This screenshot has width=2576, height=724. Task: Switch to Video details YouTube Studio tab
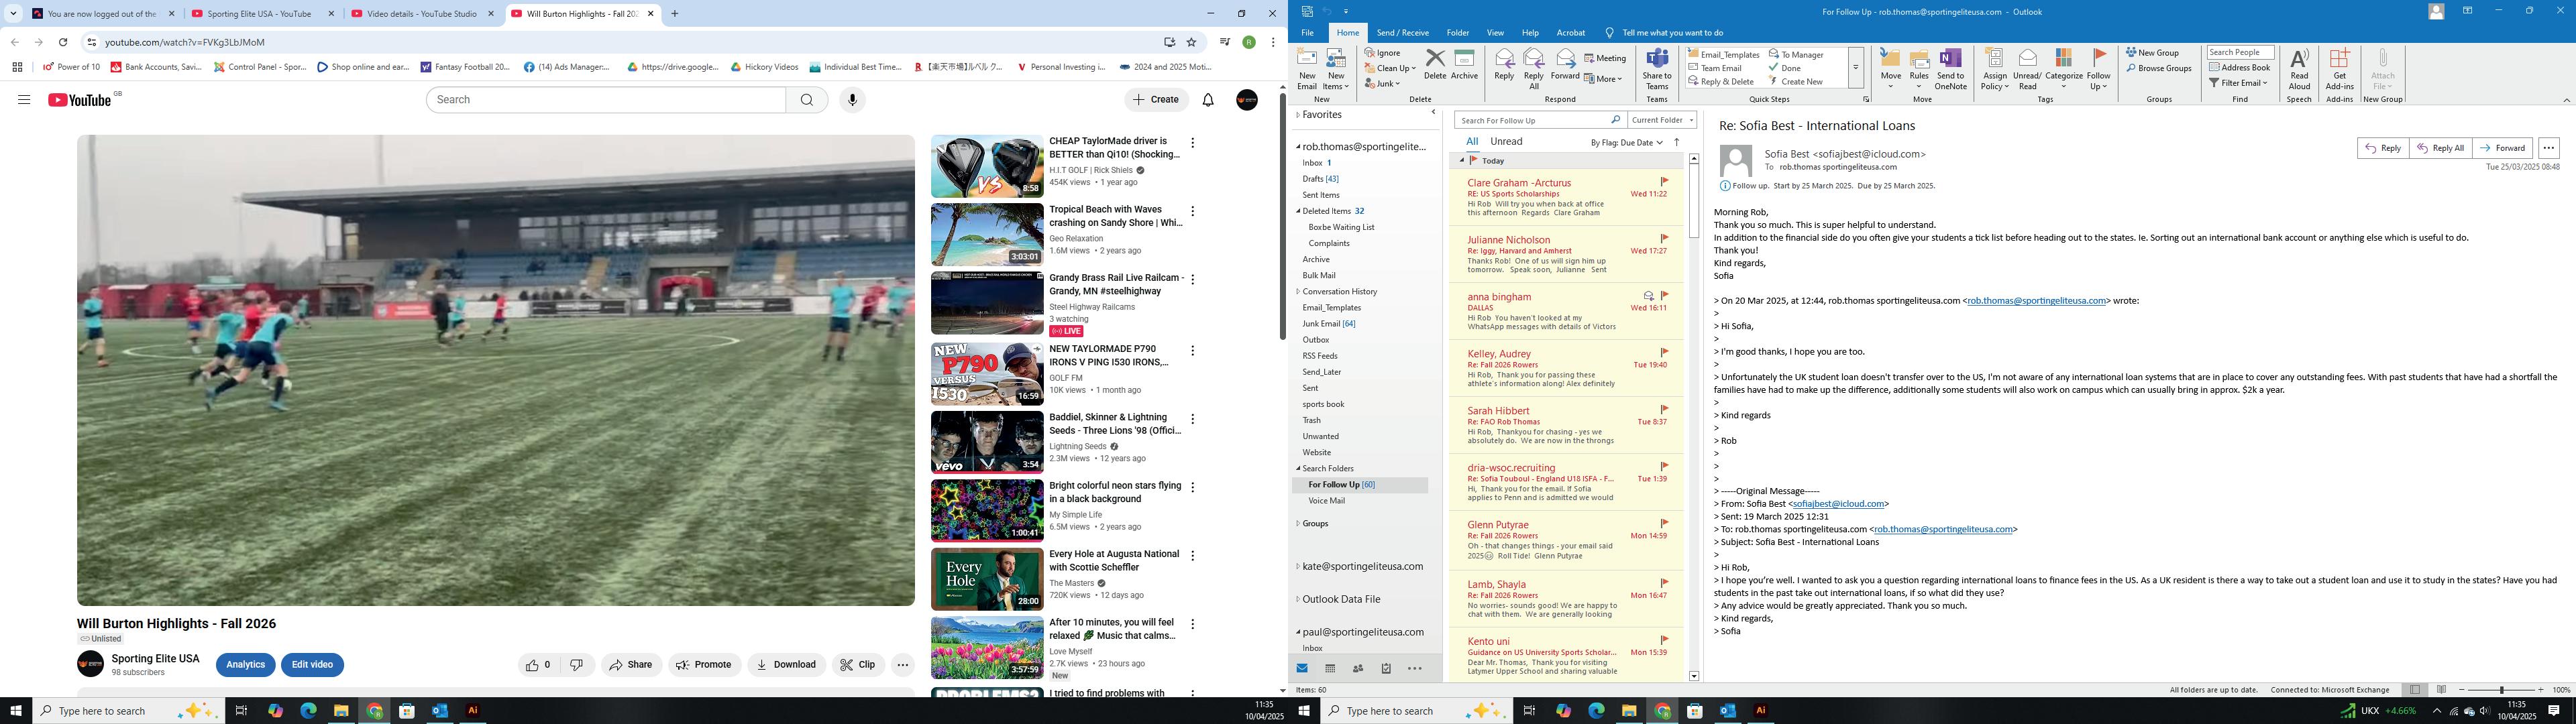tap(421, 14)
